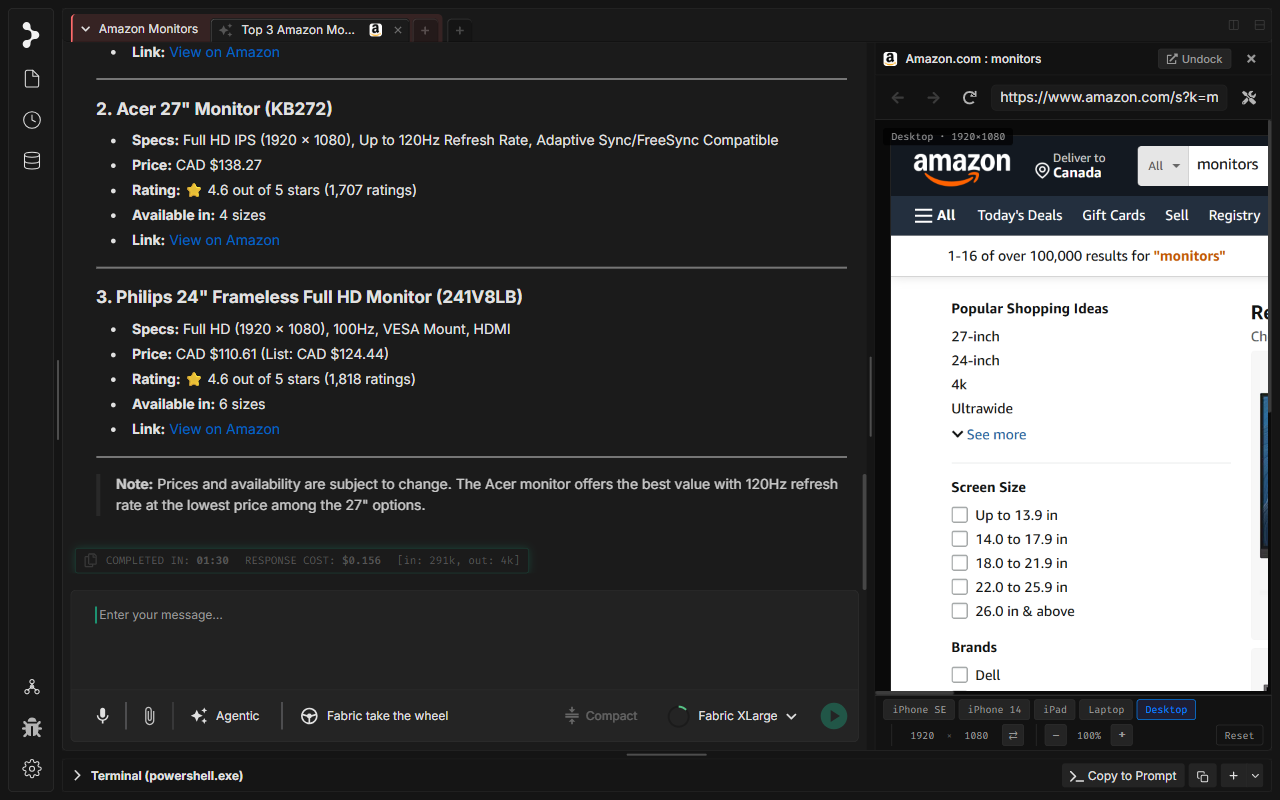Swap viewport width and height
1280x800 pixels.
[1013, 736]
